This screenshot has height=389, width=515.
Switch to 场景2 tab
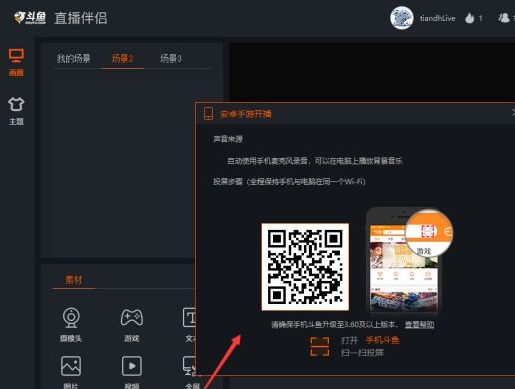point(122,59)
